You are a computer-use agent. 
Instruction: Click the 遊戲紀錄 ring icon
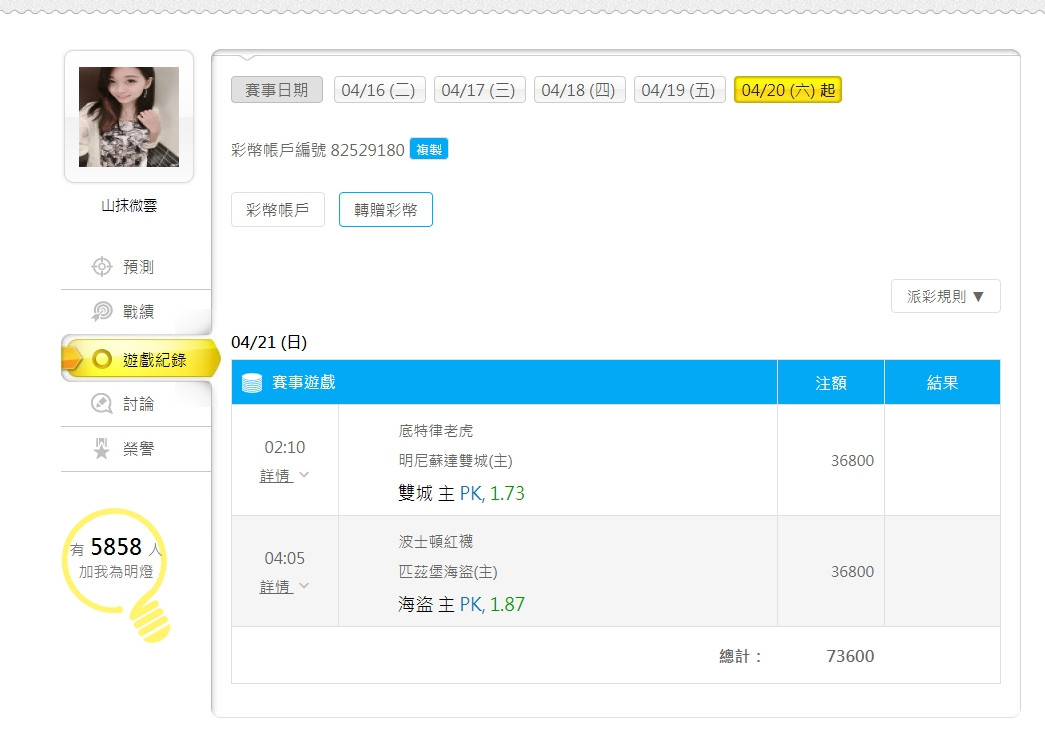coord(102,359)
